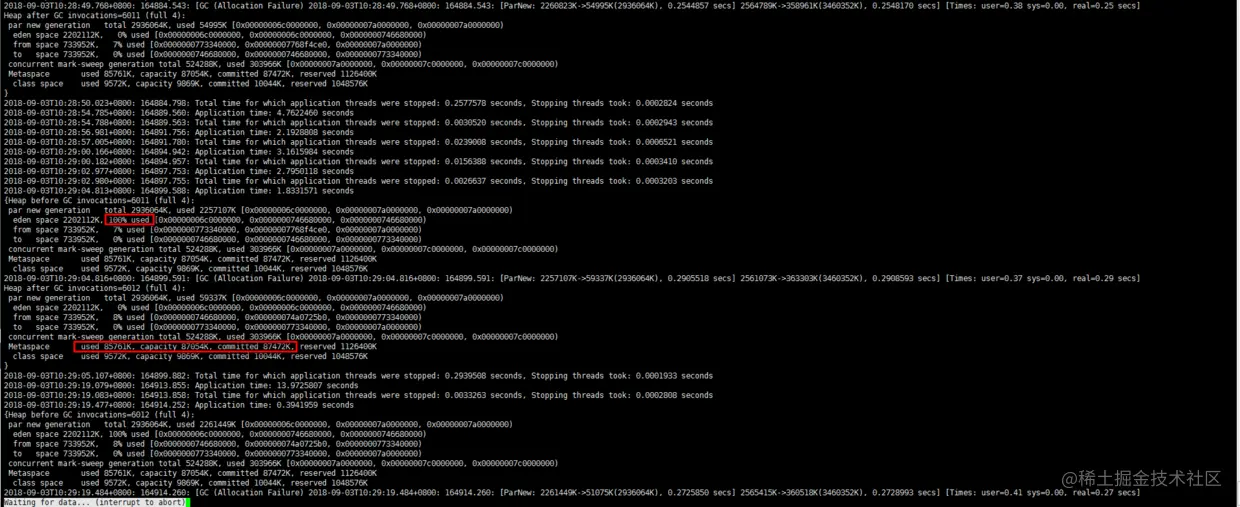The image size is (1240, 507).
Task: Click stopping threads value "0.0002808 seconds"
Action: click(x=675, y=395)
